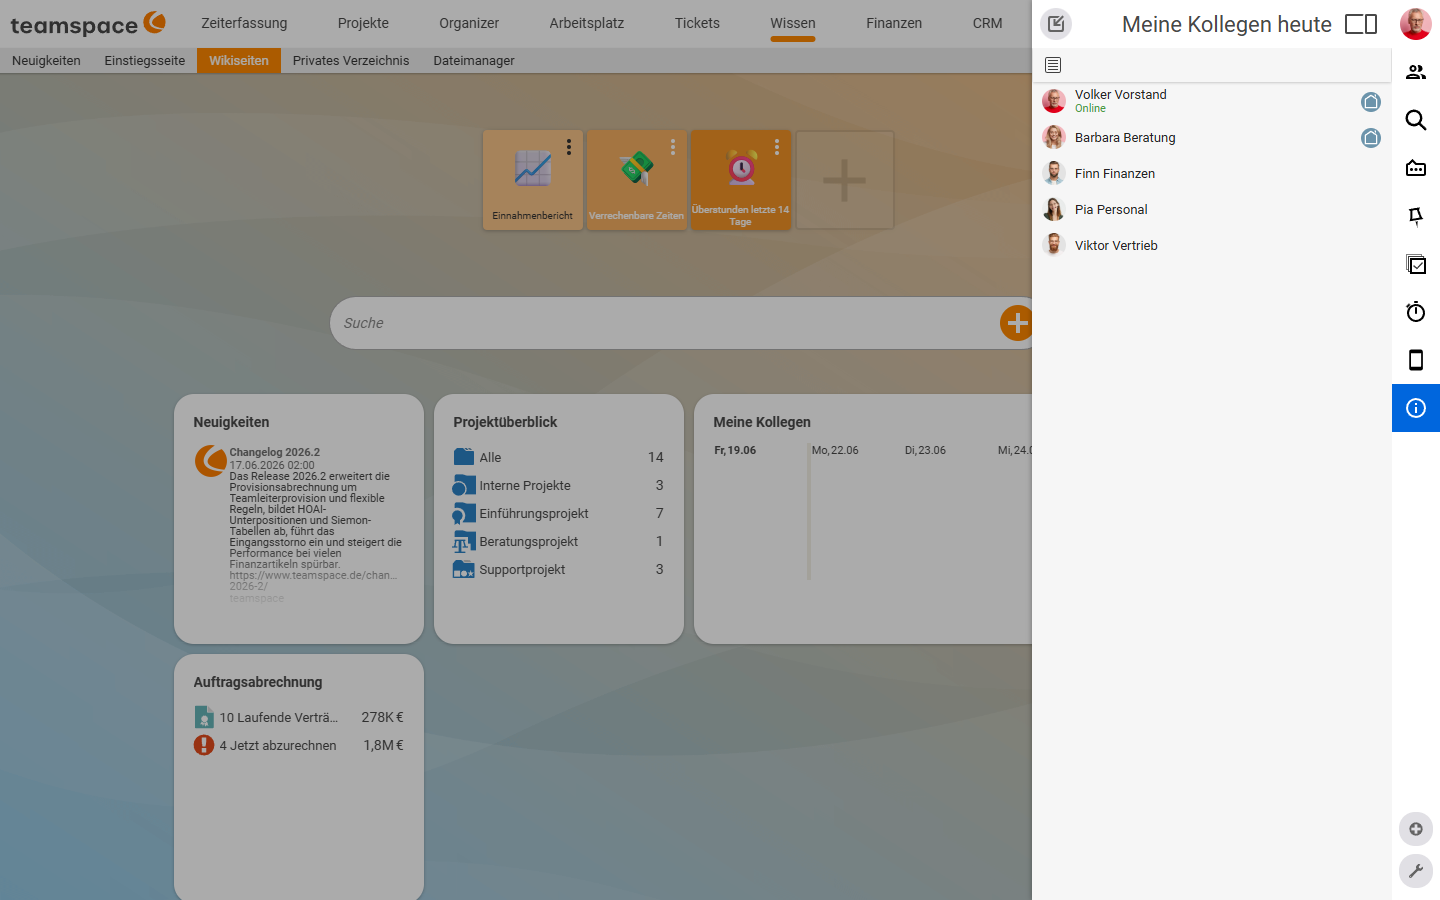Open the Arbeitsplatz menu

point(587,23)
